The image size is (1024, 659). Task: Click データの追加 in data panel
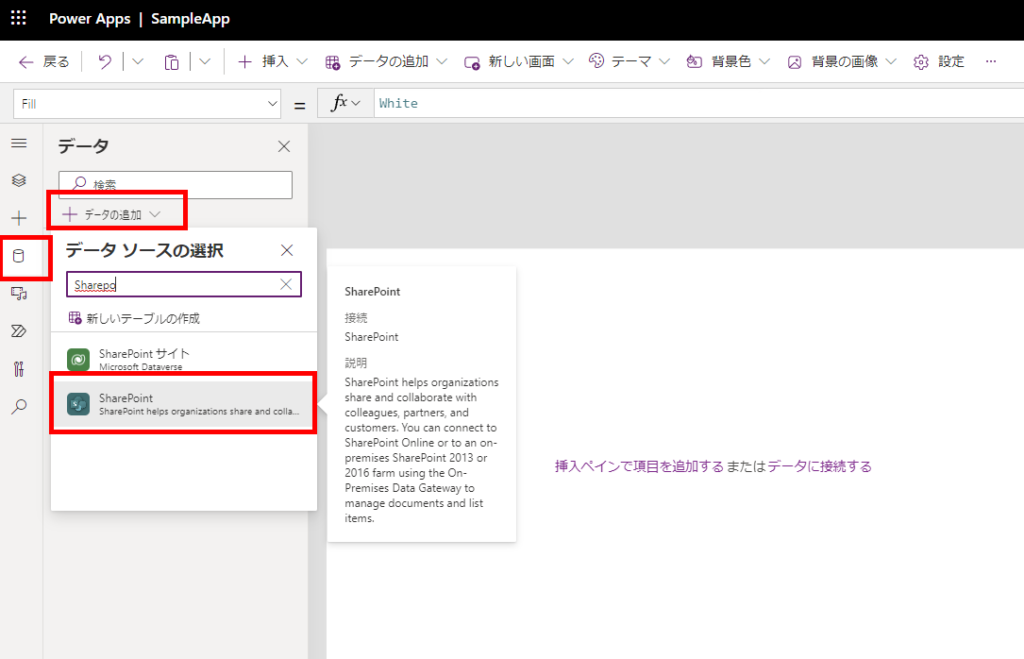[112, 214]
